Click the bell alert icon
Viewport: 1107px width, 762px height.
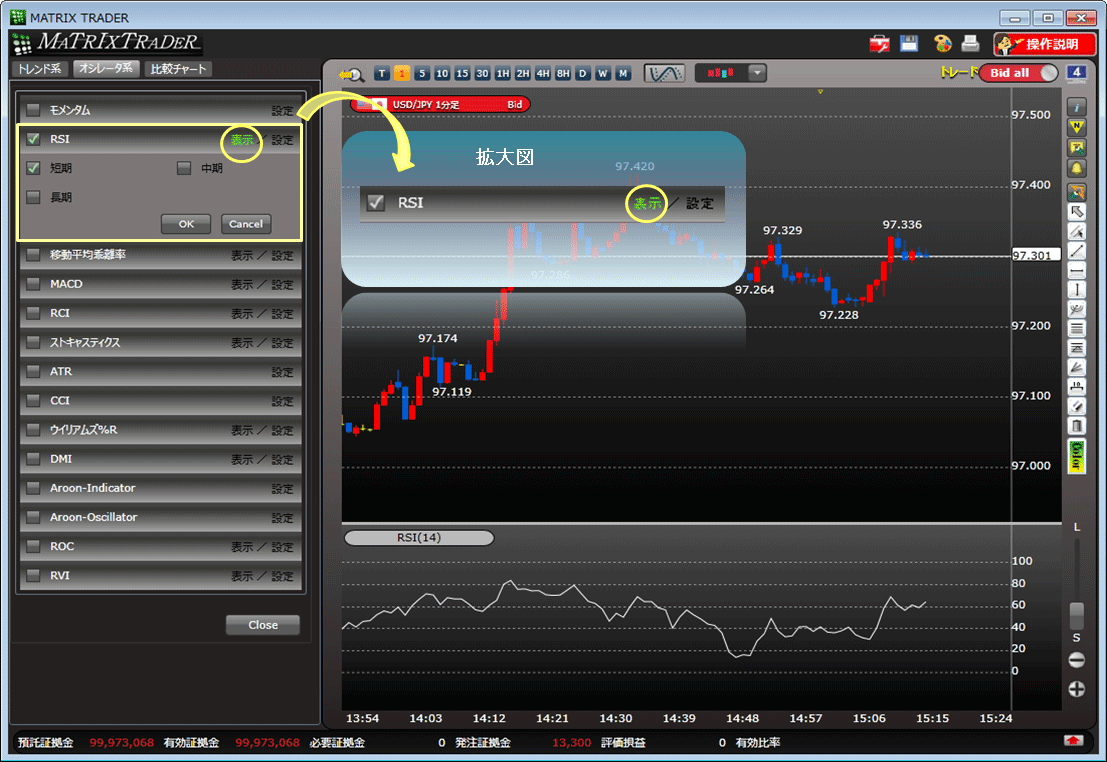point(1077,168)
